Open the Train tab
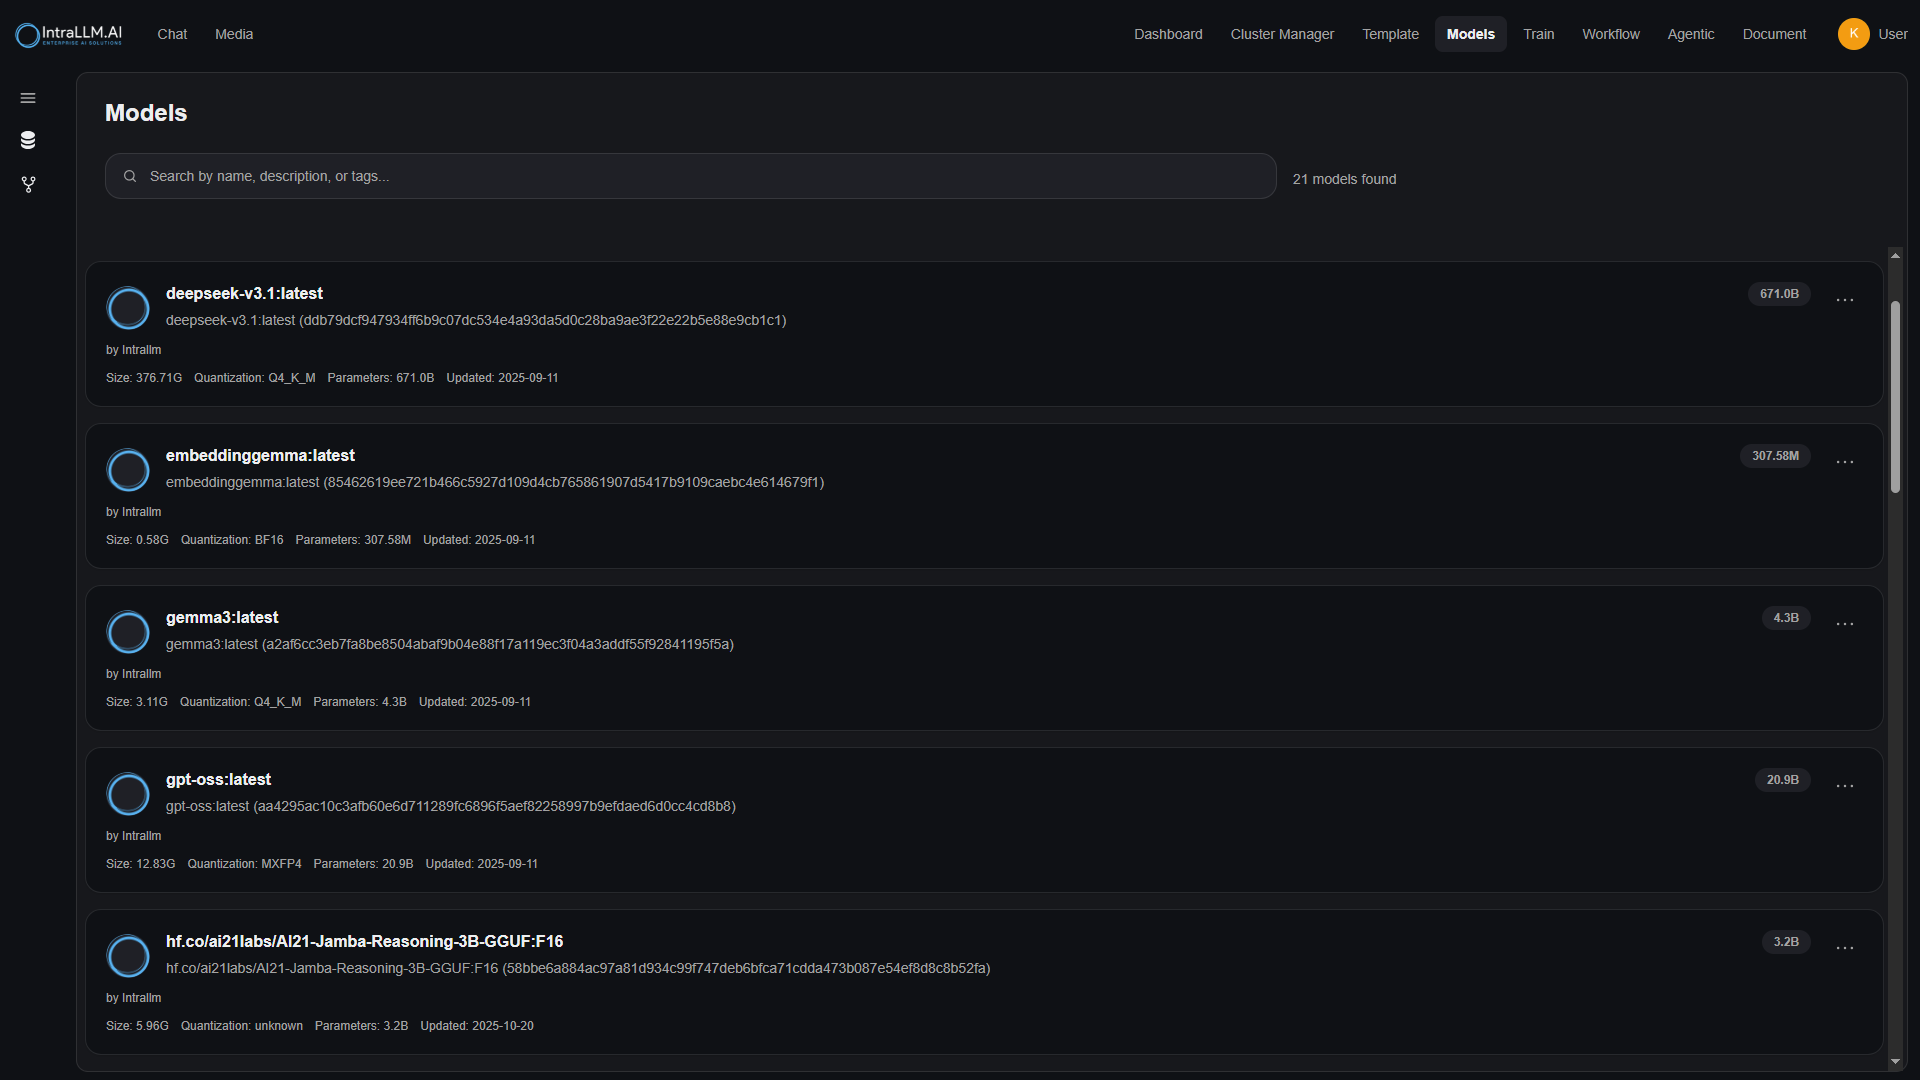Screen dimensions: 1920x1080 pos(1538,34)
